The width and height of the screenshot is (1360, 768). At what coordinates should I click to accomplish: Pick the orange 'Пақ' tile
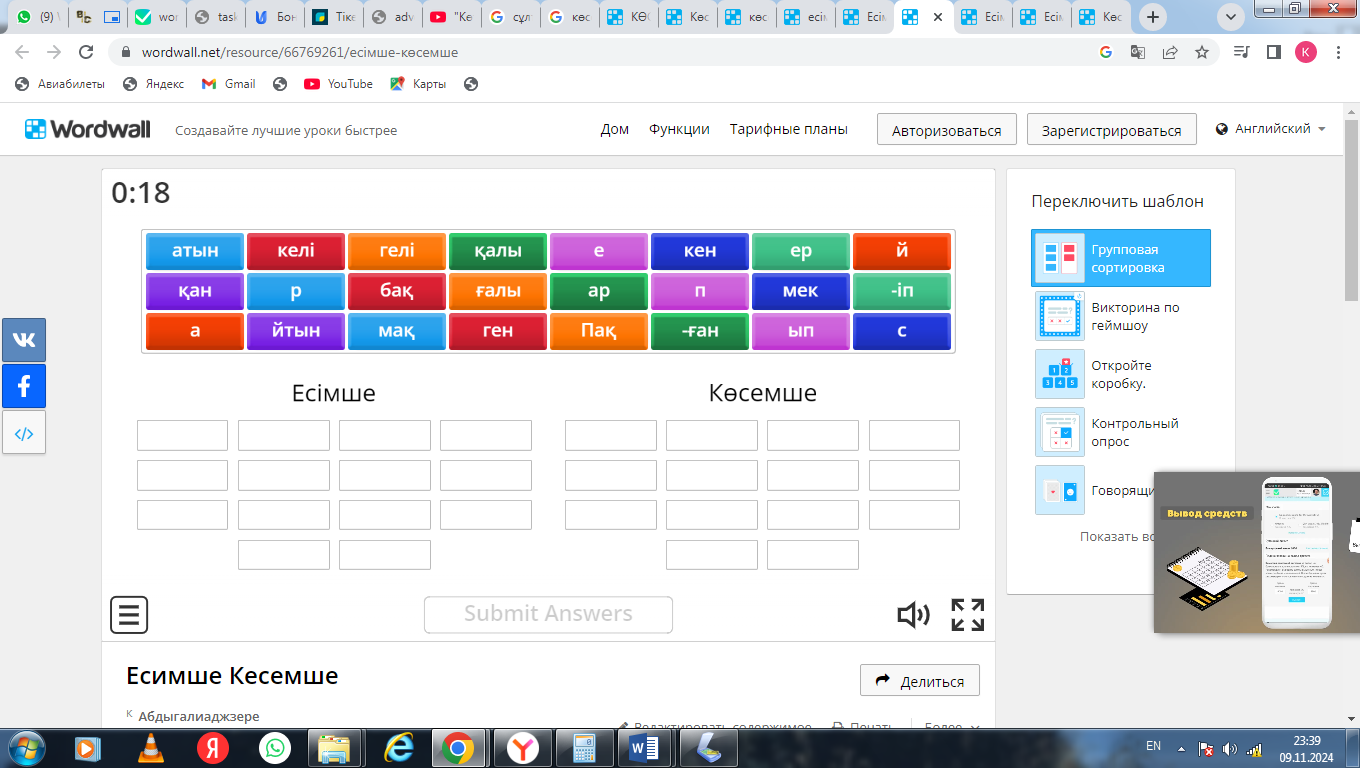coord(599,331)
